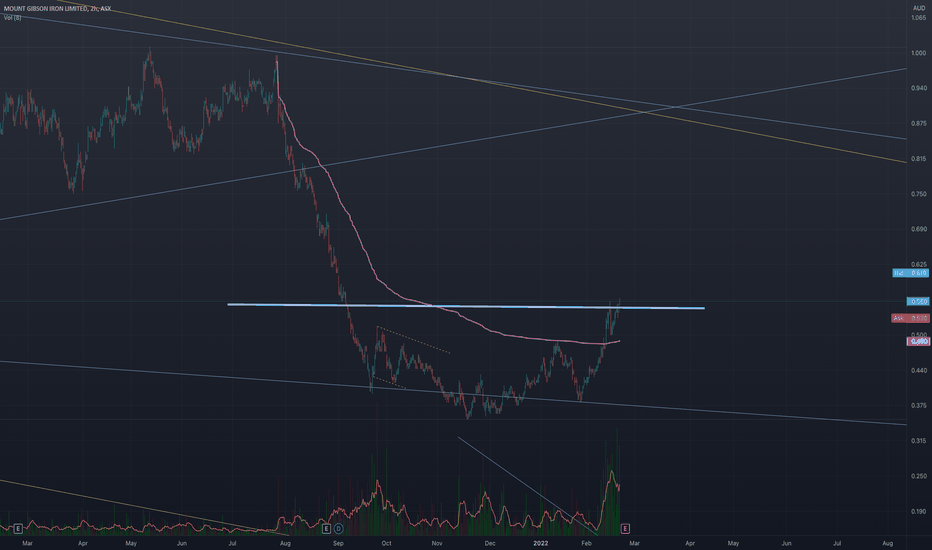The height and width of the screenshot is (550, 932).
Task: Click the 0.440 price axis label
Action: click(x=918, y=370)
